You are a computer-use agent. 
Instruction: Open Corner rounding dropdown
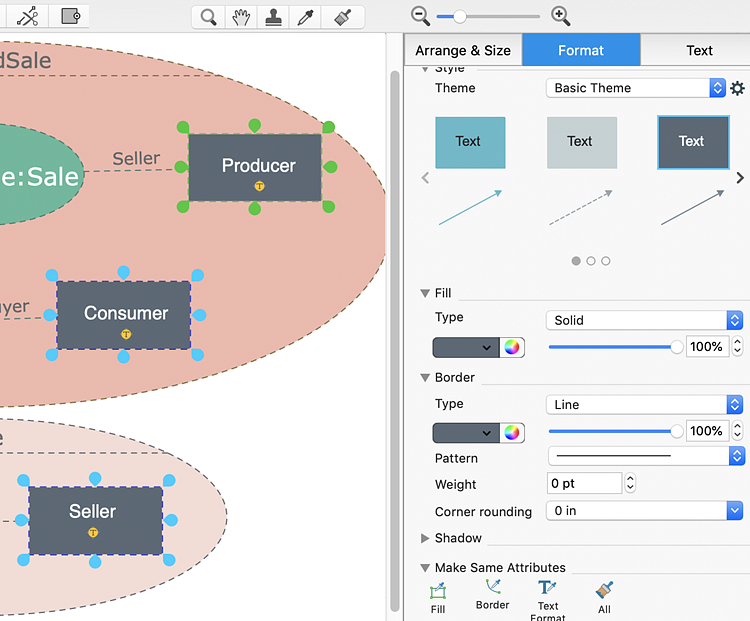pos(644,510)
